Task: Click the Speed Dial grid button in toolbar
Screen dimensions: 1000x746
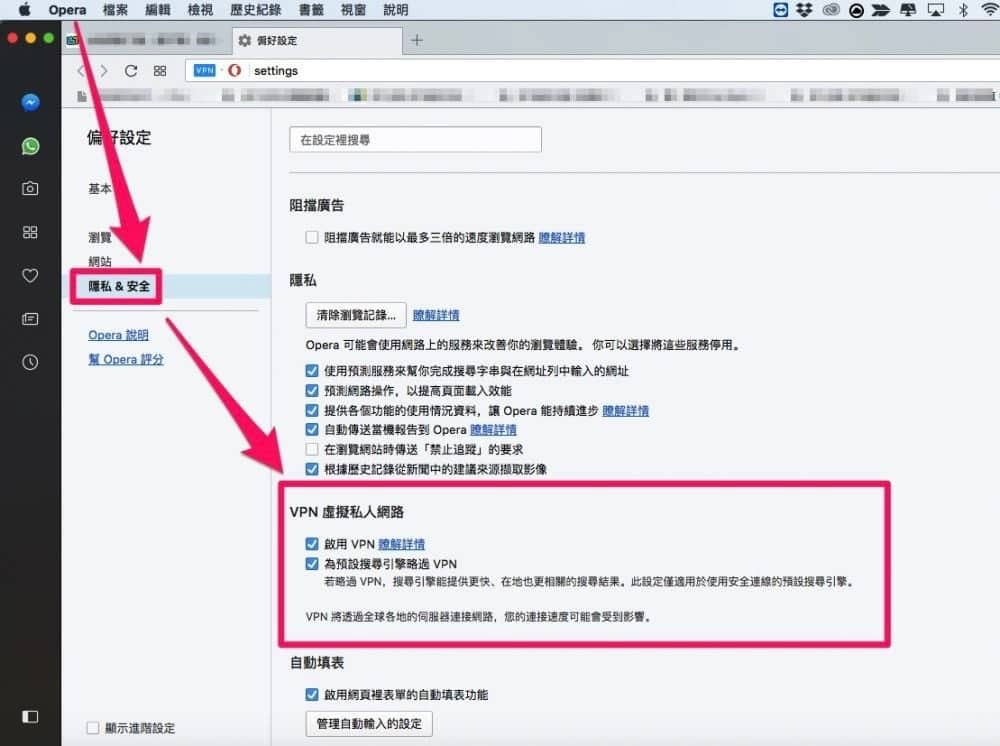Action: [x=160, y=71]
